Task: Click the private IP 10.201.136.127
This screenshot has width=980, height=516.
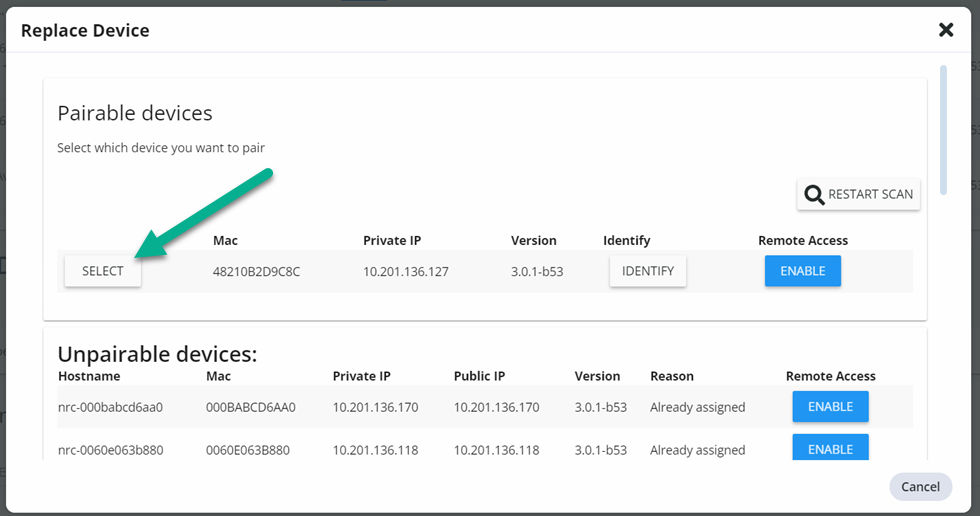Action: (x=404, y=272)
